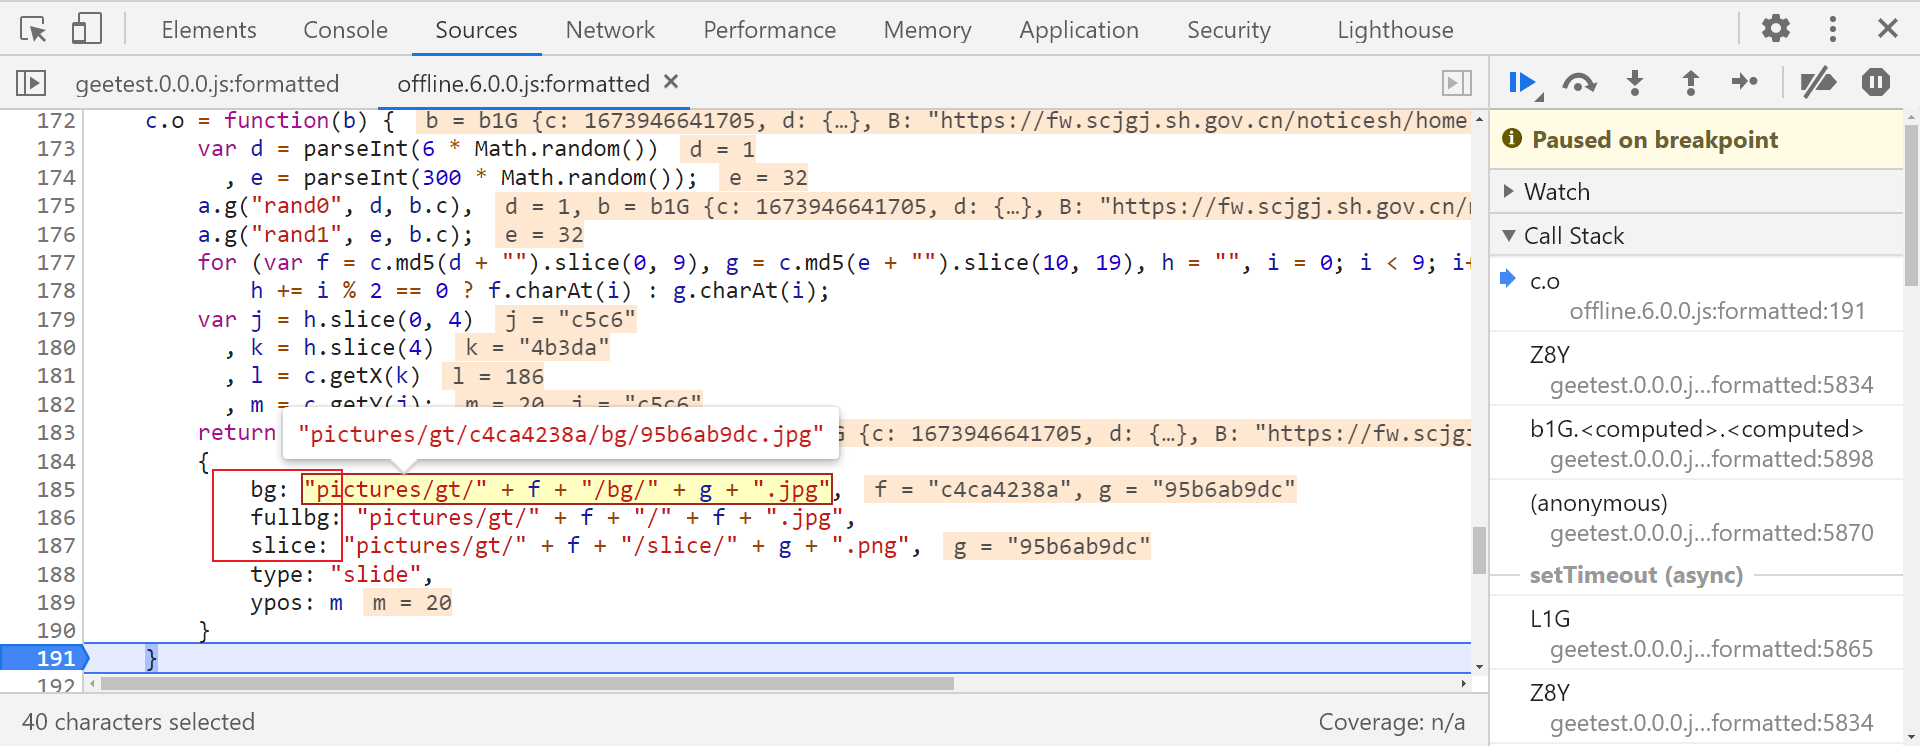The image size is (1920, 746).
Task: Select the offline.6.0.0.js:formatted file tab
Action: click(523, 84)
